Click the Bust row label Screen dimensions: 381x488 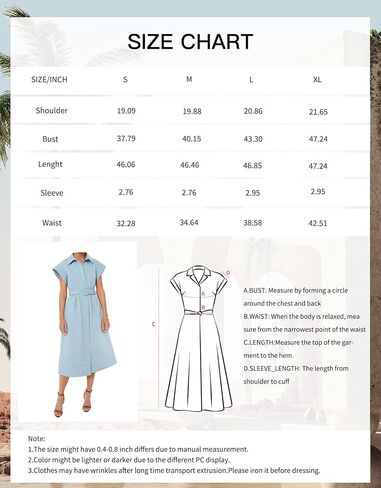point(50,139)
